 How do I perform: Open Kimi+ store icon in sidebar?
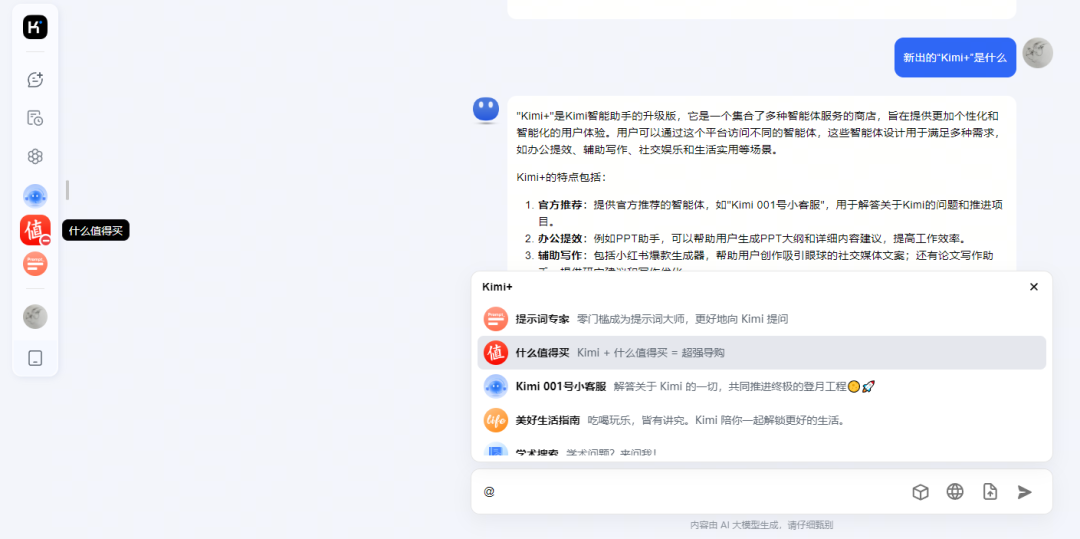(x=35, y=156)
